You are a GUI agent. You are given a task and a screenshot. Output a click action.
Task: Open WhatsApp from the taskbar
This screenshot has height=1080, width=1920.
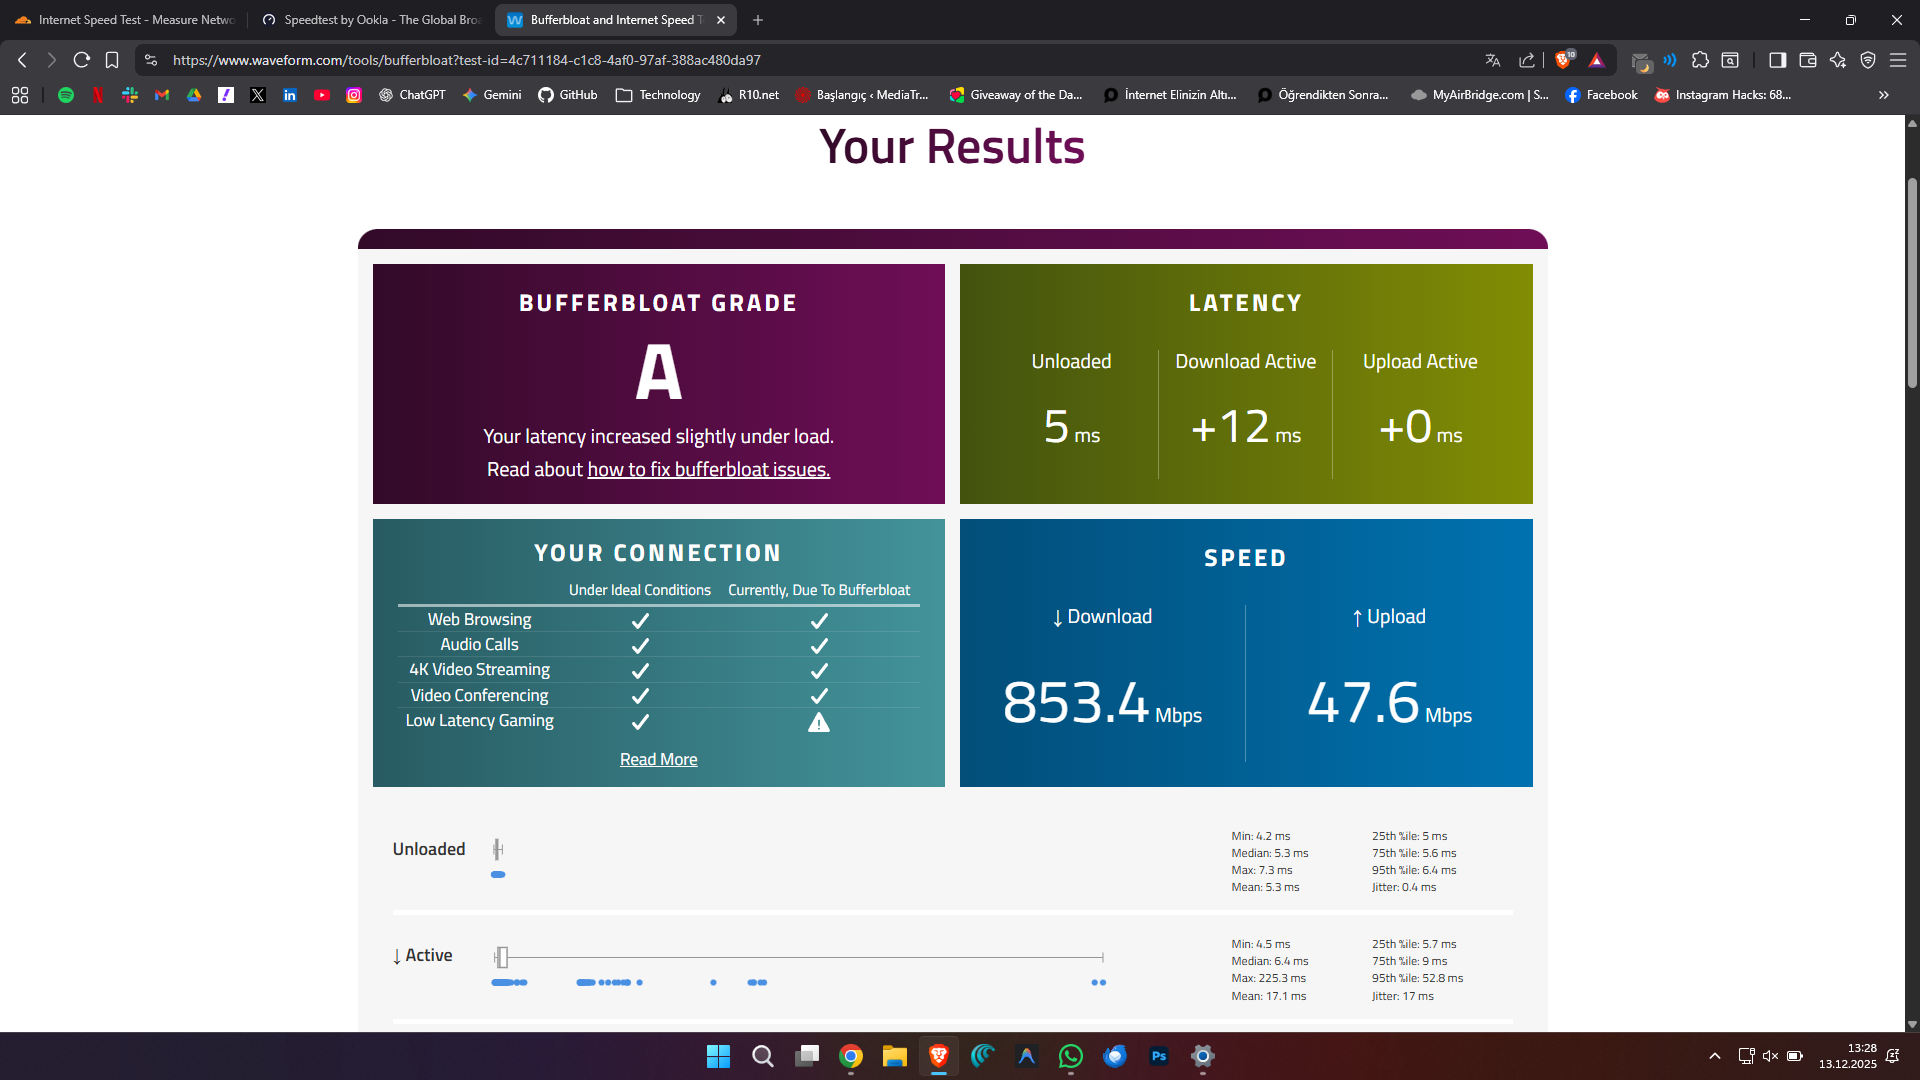[x=1071, y=1056]
